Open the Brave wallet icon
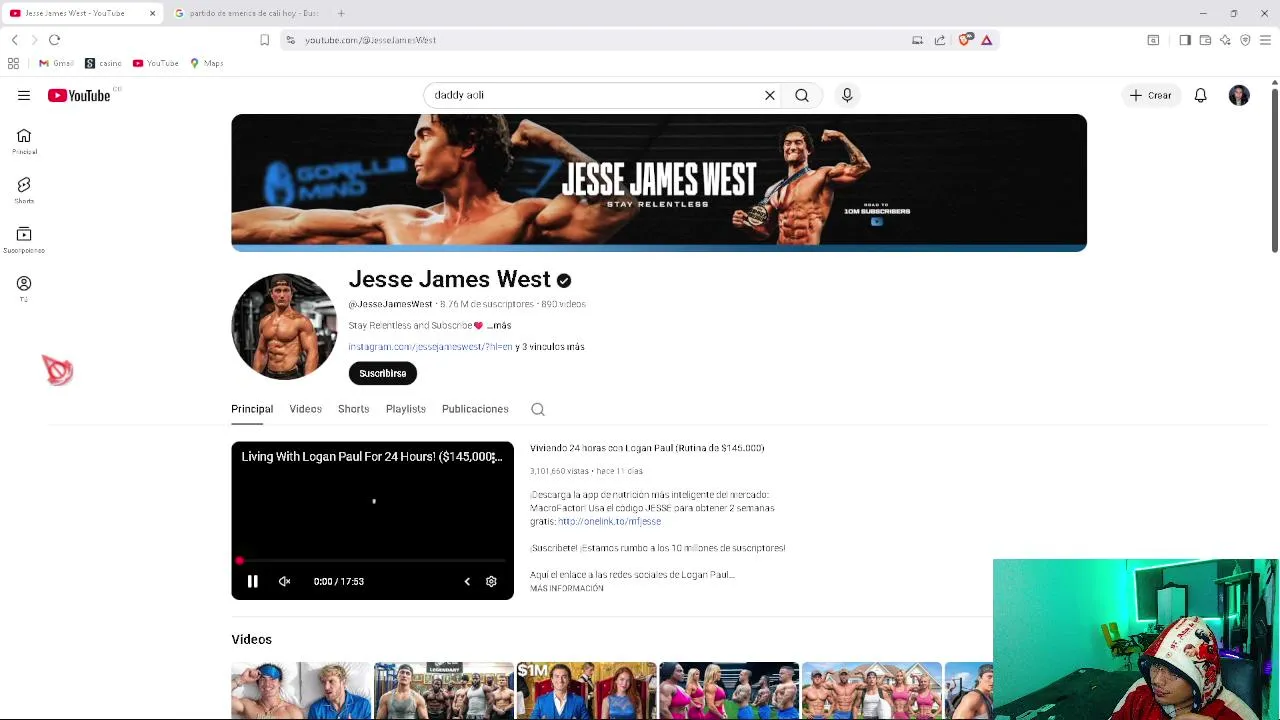Screen dimensions: 1280x720 (x=1205, y=40)
